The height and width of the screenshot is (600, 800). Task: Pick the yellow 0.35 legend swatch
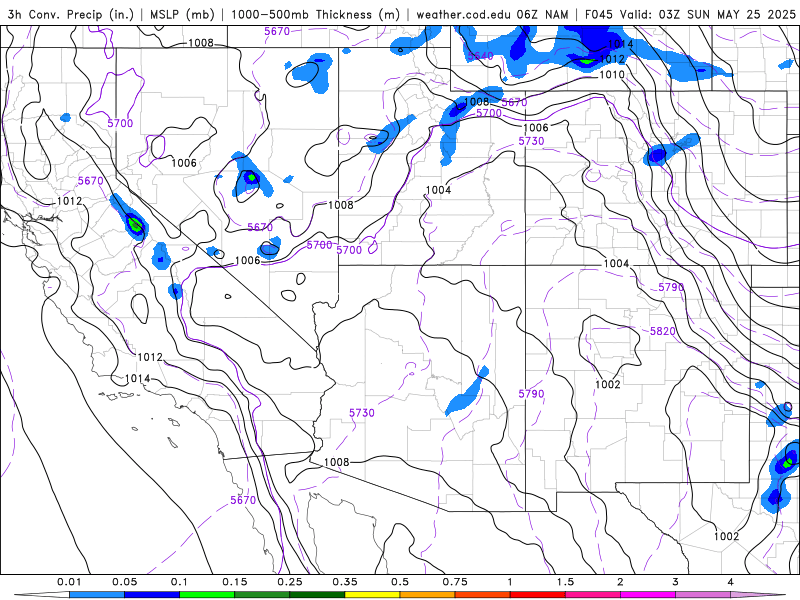click(372, 595)
